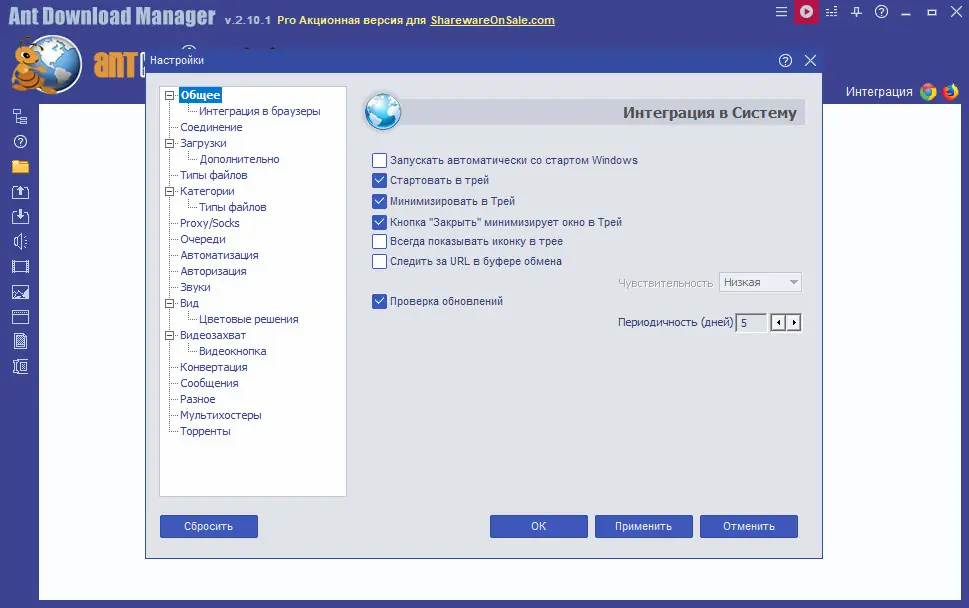Click the Применить button

pos(643,526)
